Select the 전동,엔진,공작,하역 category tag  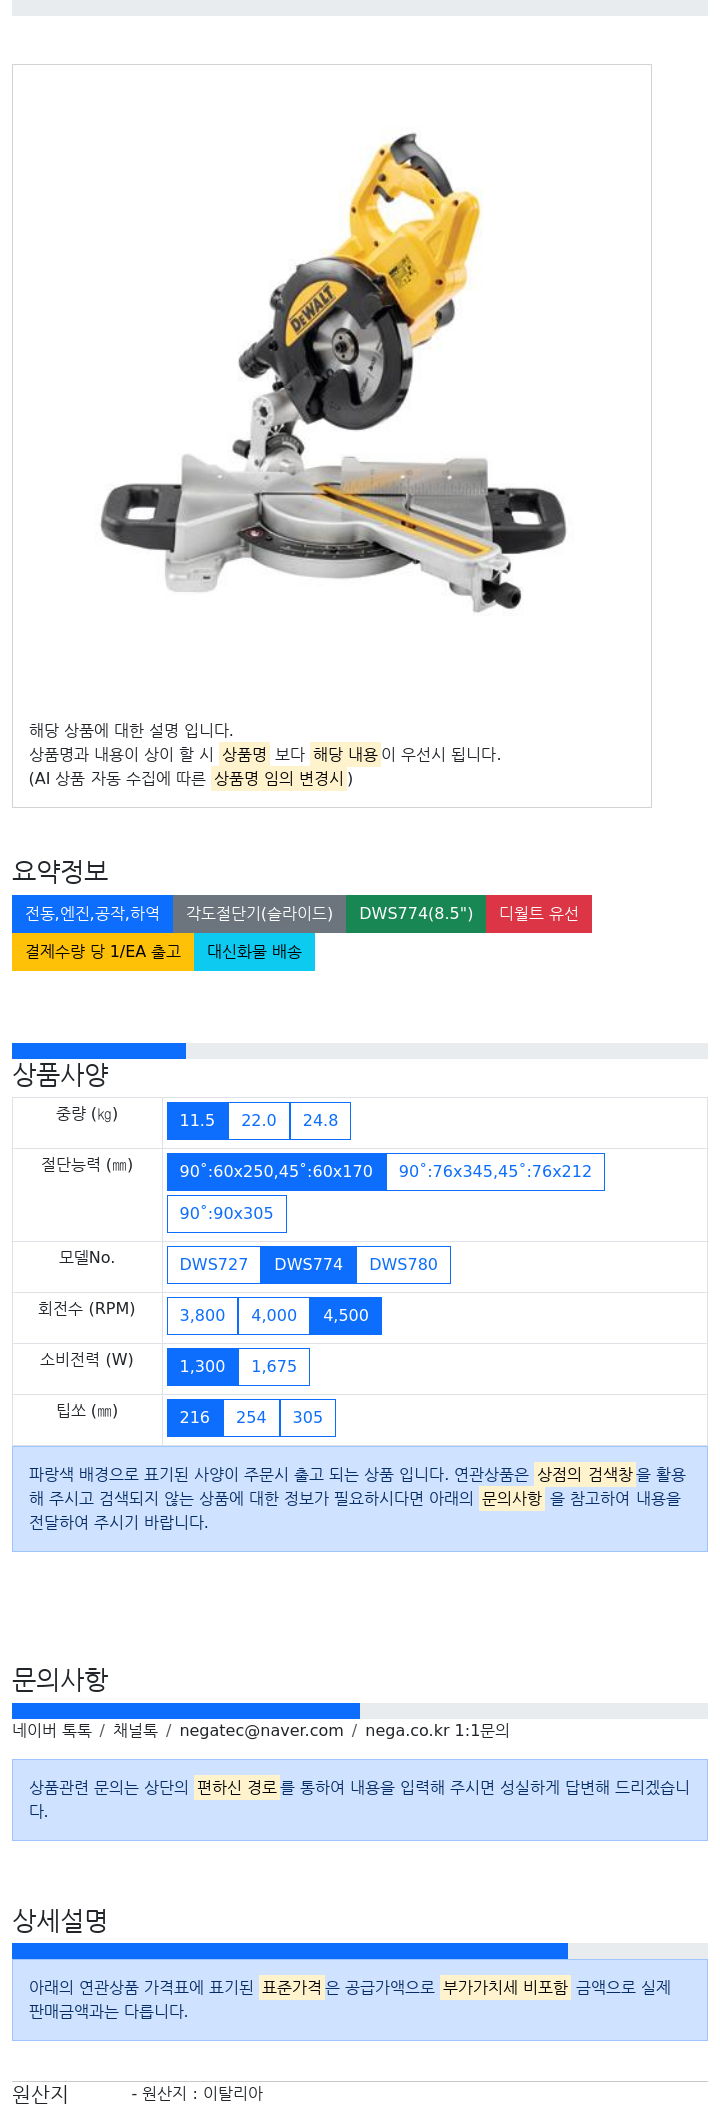coord(92,914)
